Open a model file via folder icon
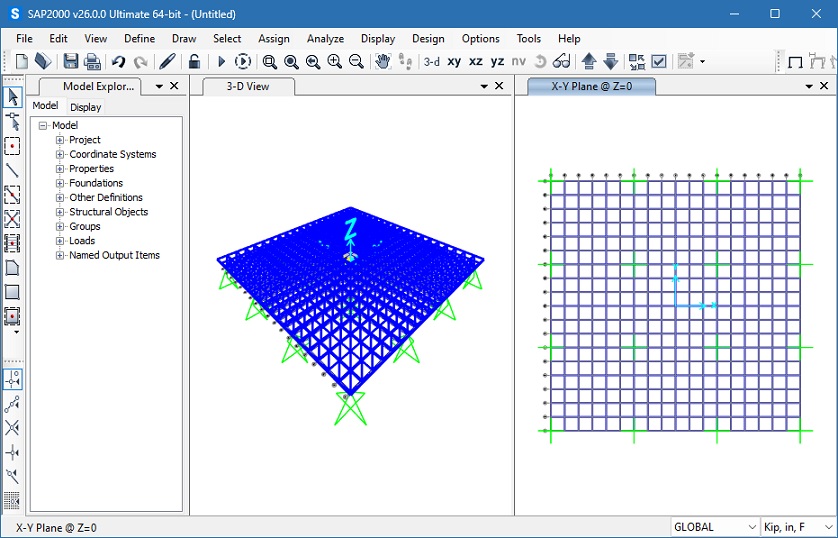838x538 pixels. pyautogui.click(x=43, y=61)
